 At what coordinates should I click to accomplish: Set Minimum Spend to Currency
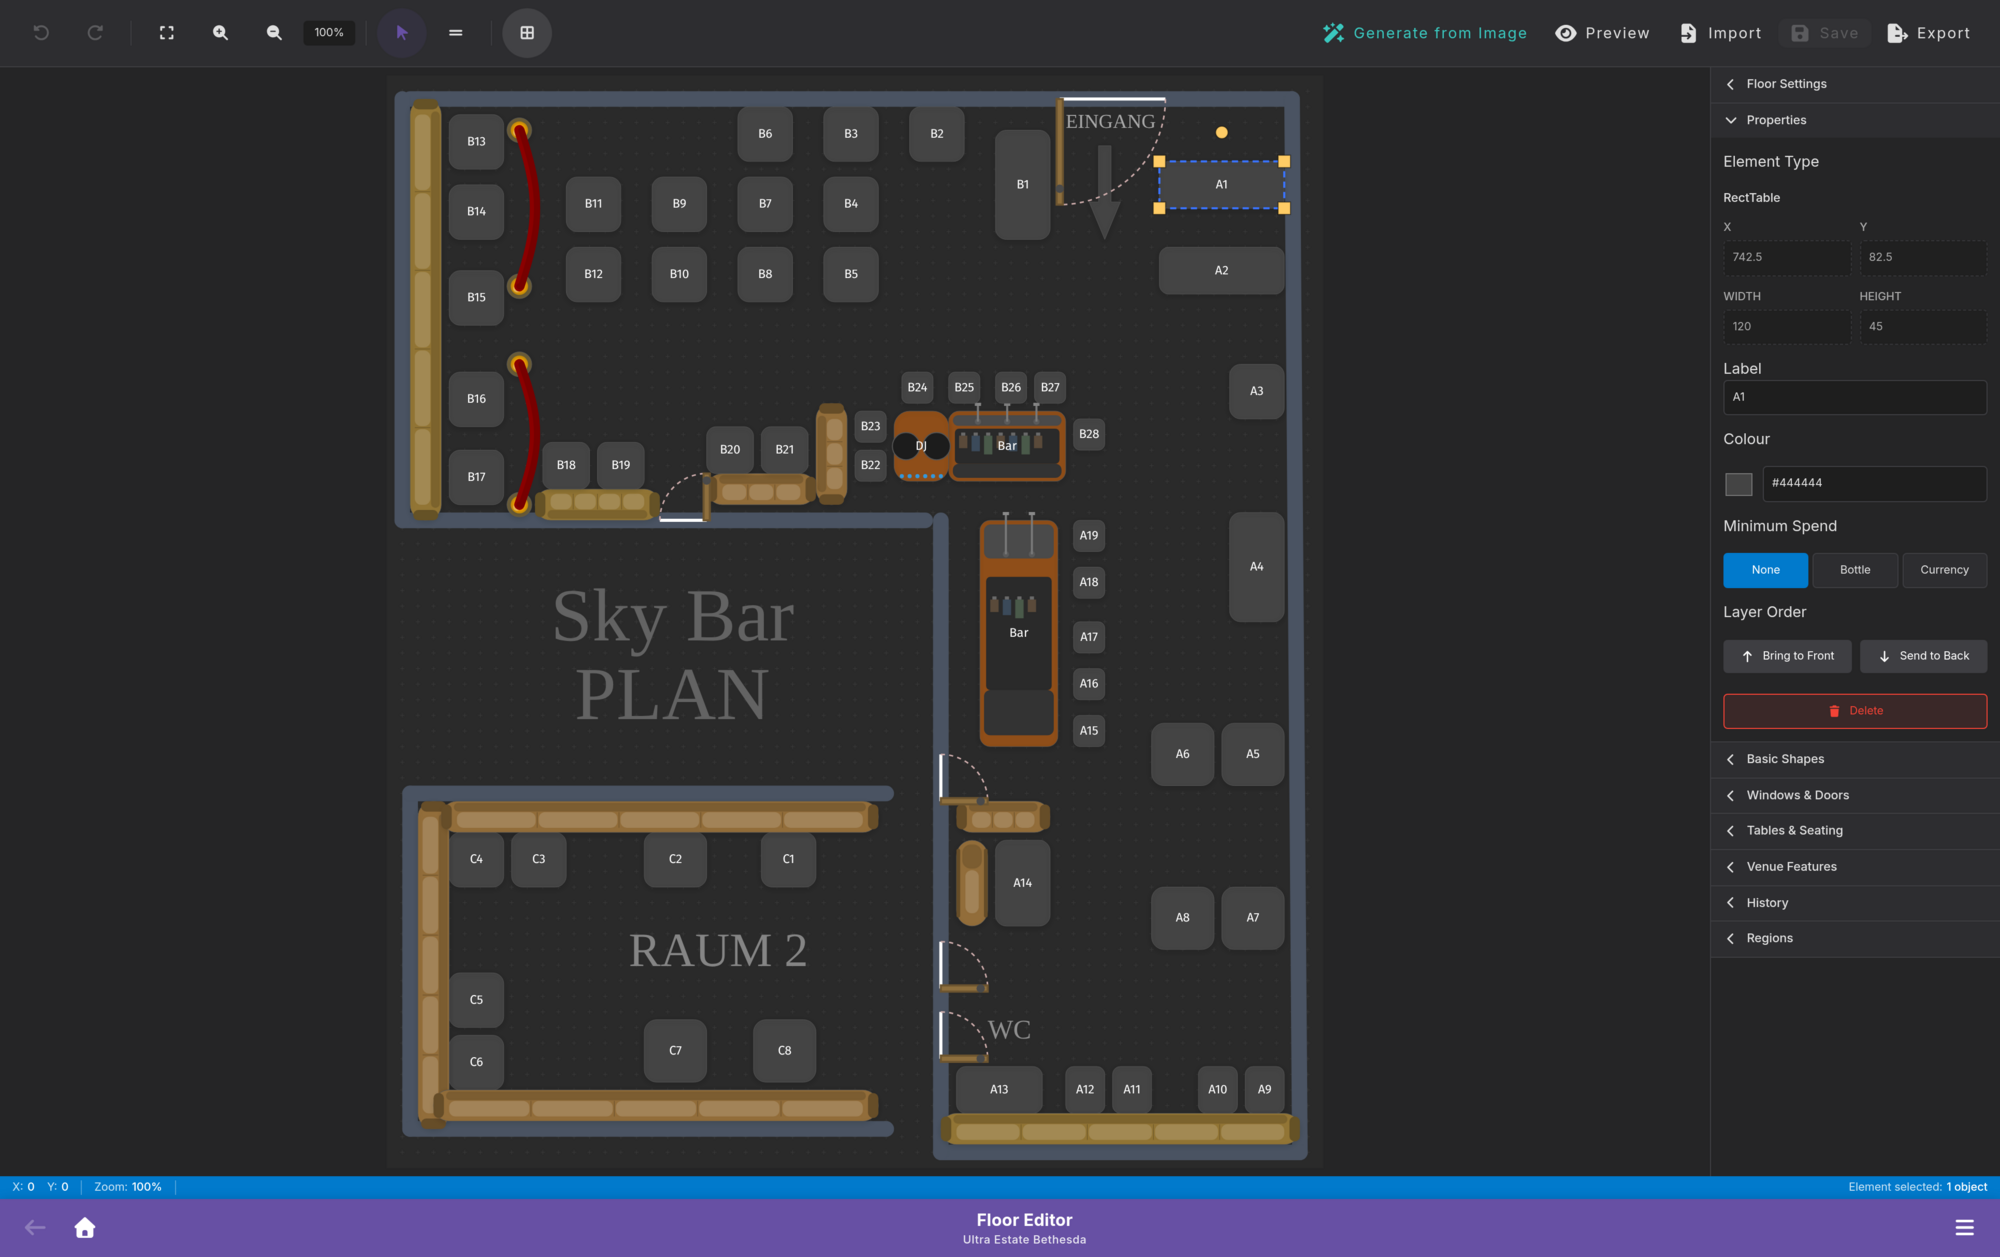[x=1944, y=570]
